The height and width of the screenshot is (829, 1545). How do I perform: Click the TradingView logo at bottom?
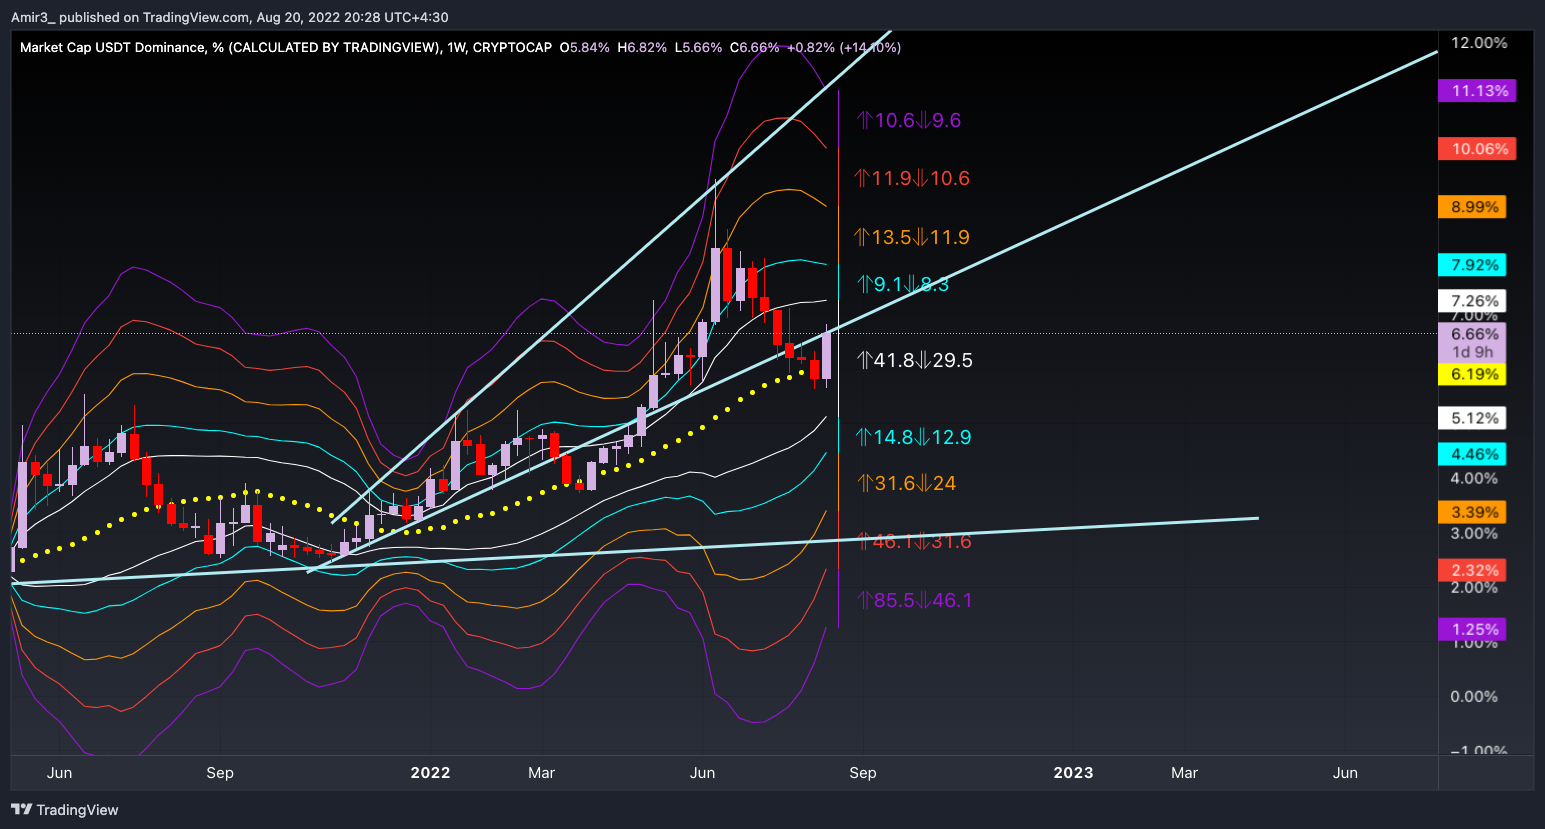tap(65, 810)
